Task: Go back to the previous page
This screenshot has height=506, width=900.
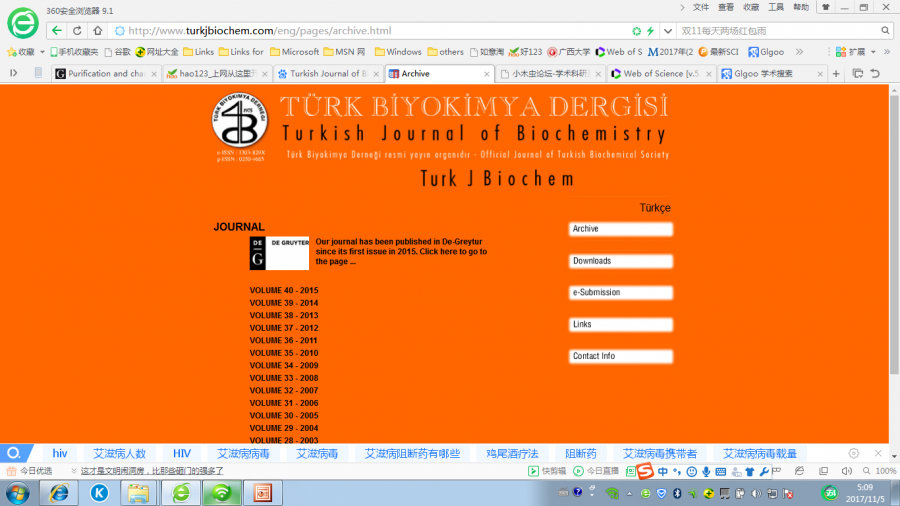Action: pos(56,30)
